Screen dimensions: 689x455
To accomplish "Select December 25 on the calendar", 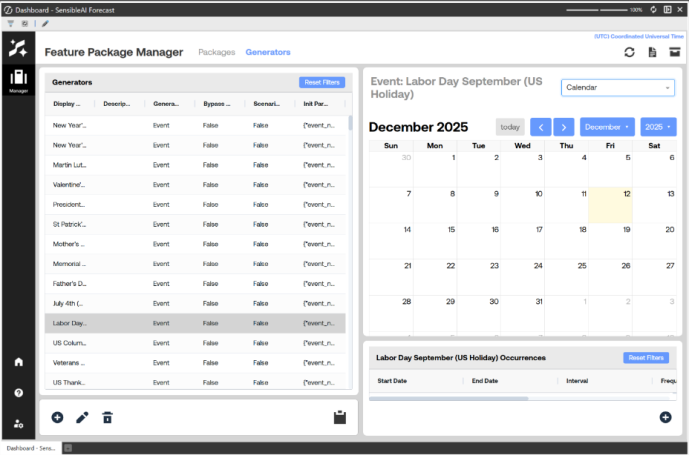I will [x=566, y=277].
